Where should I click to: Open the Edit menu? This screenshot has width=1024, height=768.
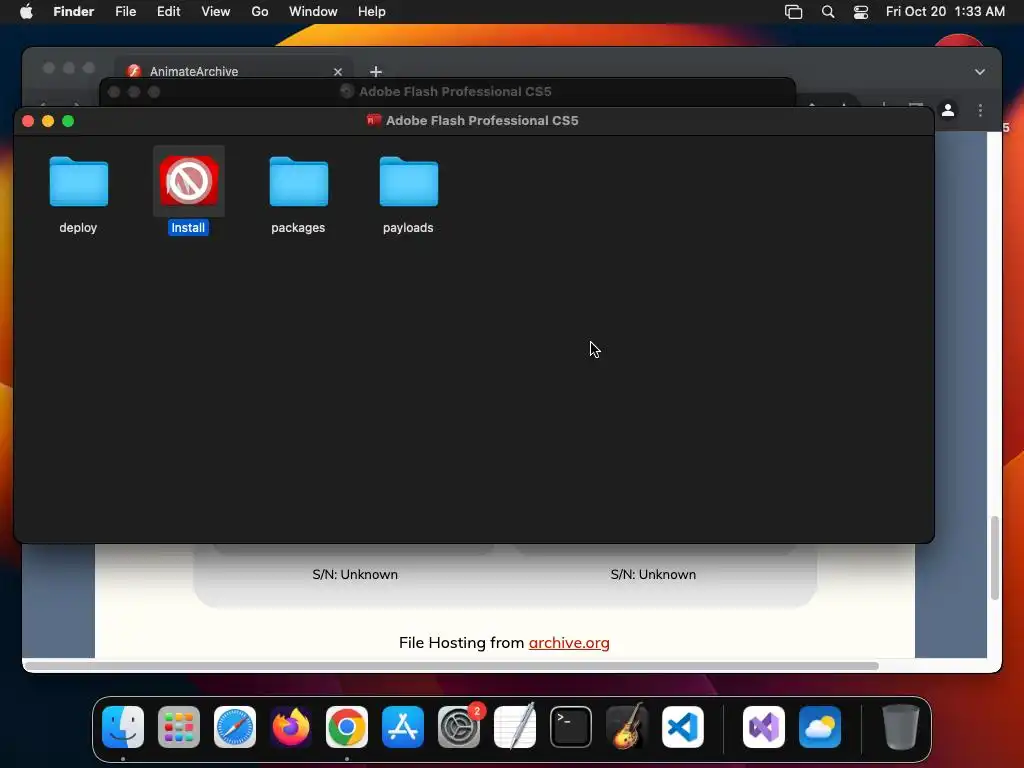tap(168, 12)
